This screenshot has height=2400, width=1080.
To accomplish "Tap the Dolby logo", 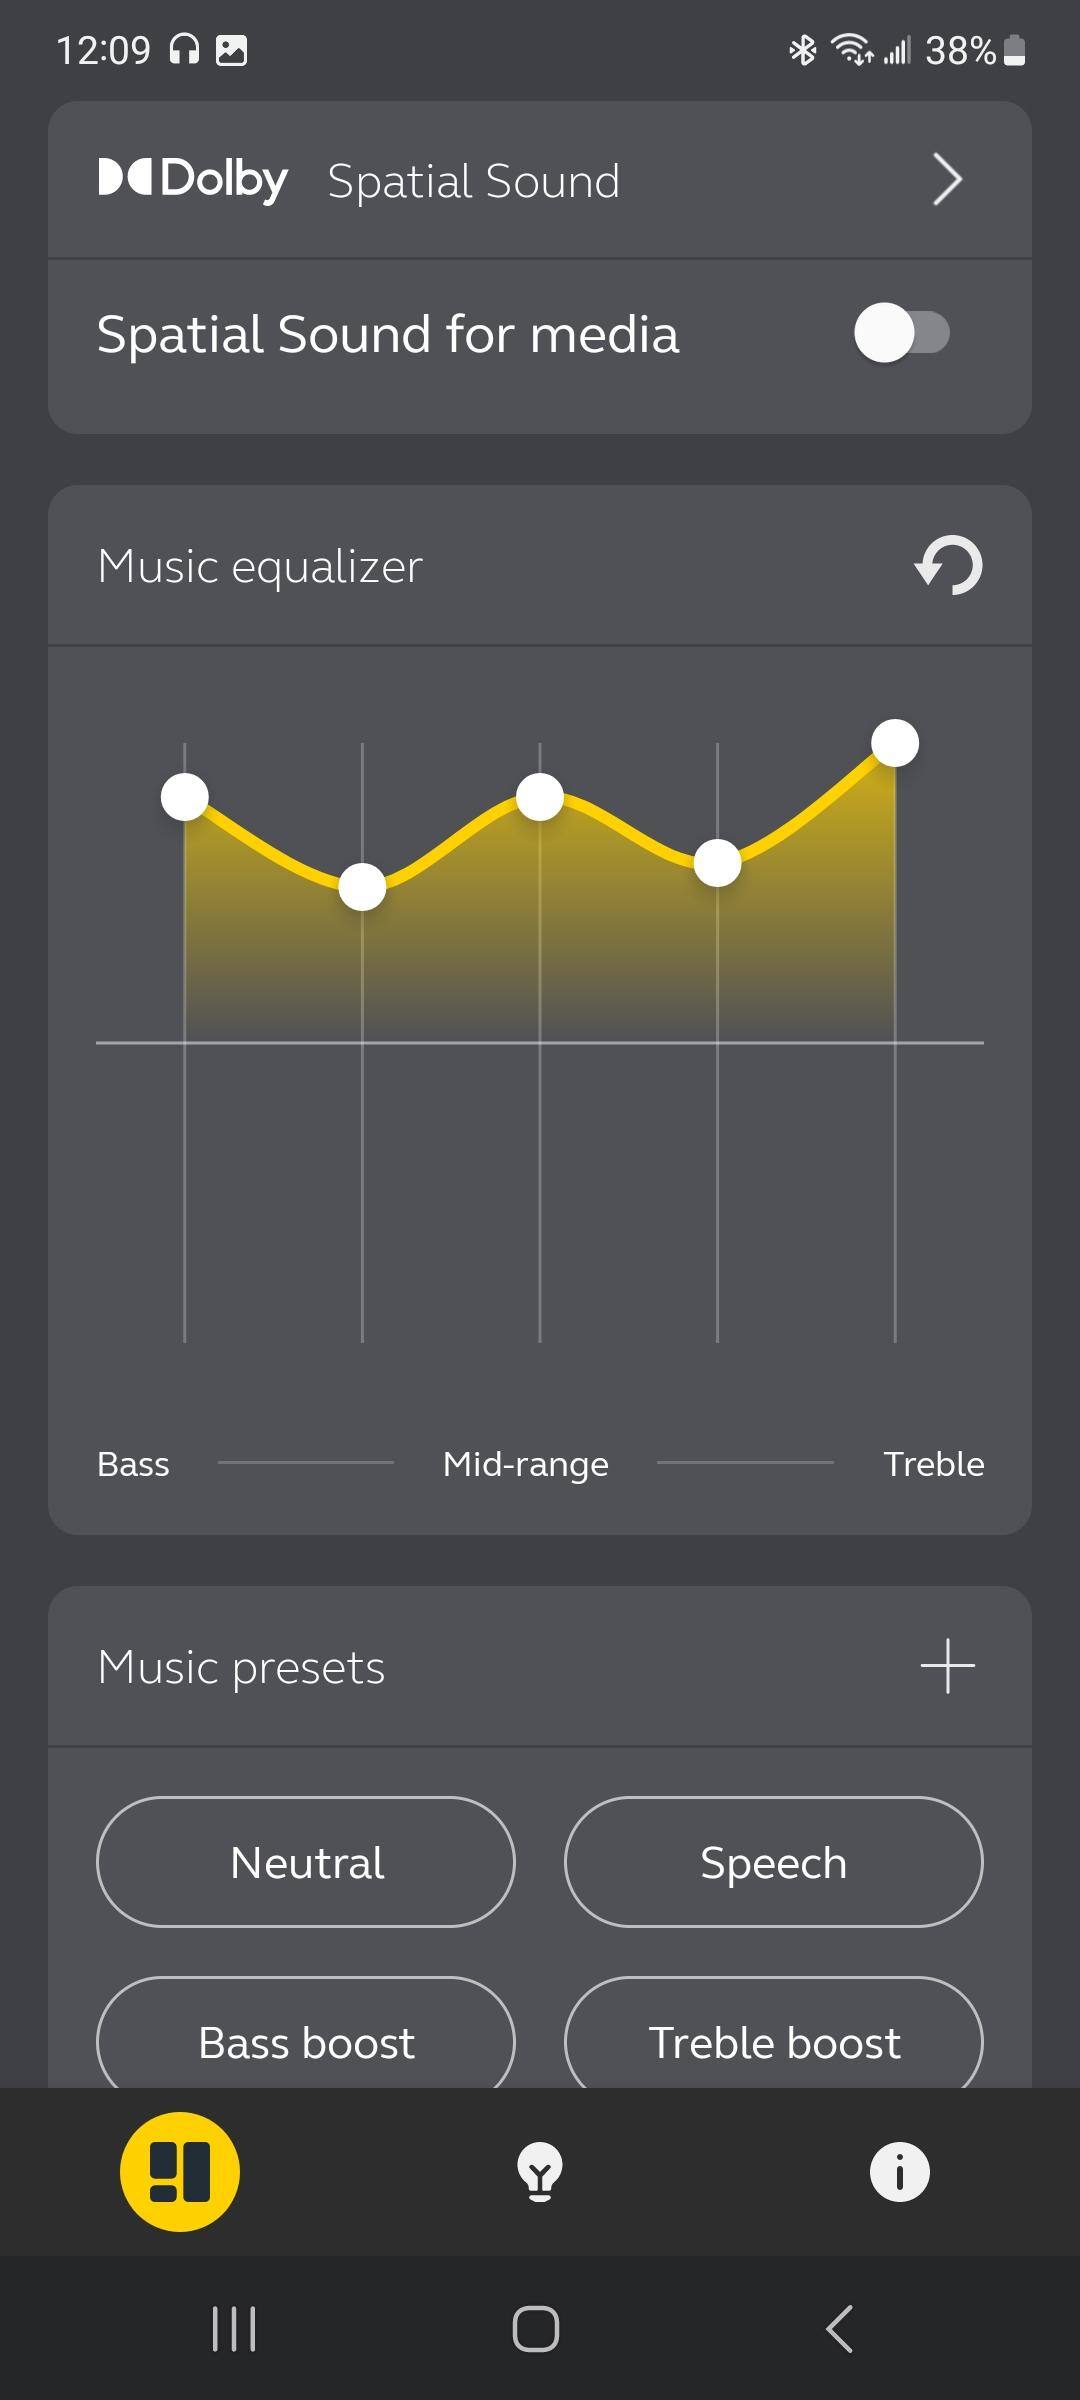I will [193, 180].
